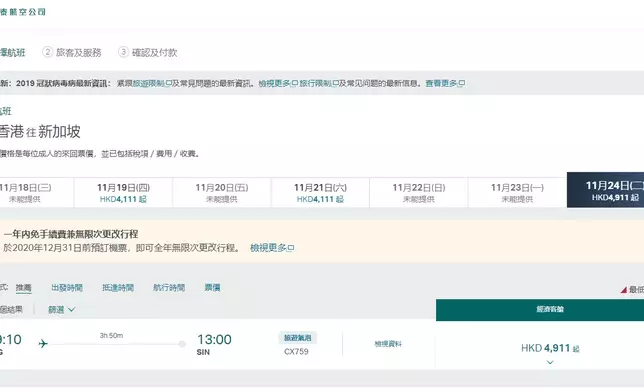
Task: Open 檢視更多 link in the free-change promo banner
Action: click(x=272, y=248)
